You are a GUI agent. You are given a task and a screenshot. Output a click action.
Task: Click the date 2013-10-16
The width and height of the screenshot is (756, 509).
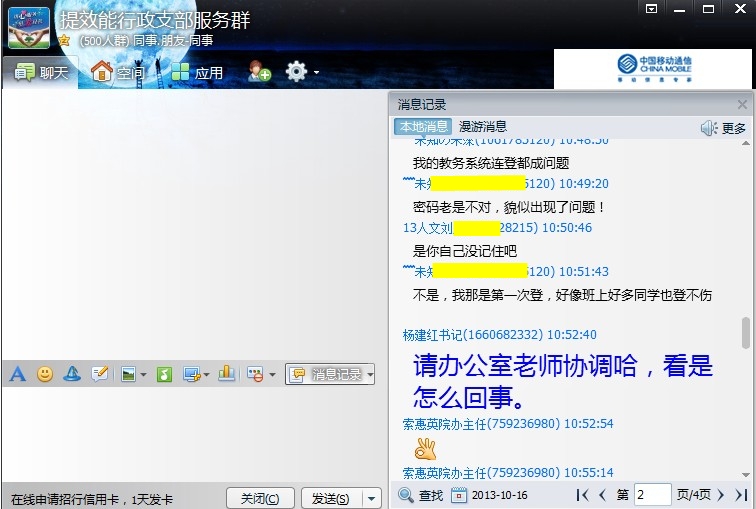(x=500, y=495)
